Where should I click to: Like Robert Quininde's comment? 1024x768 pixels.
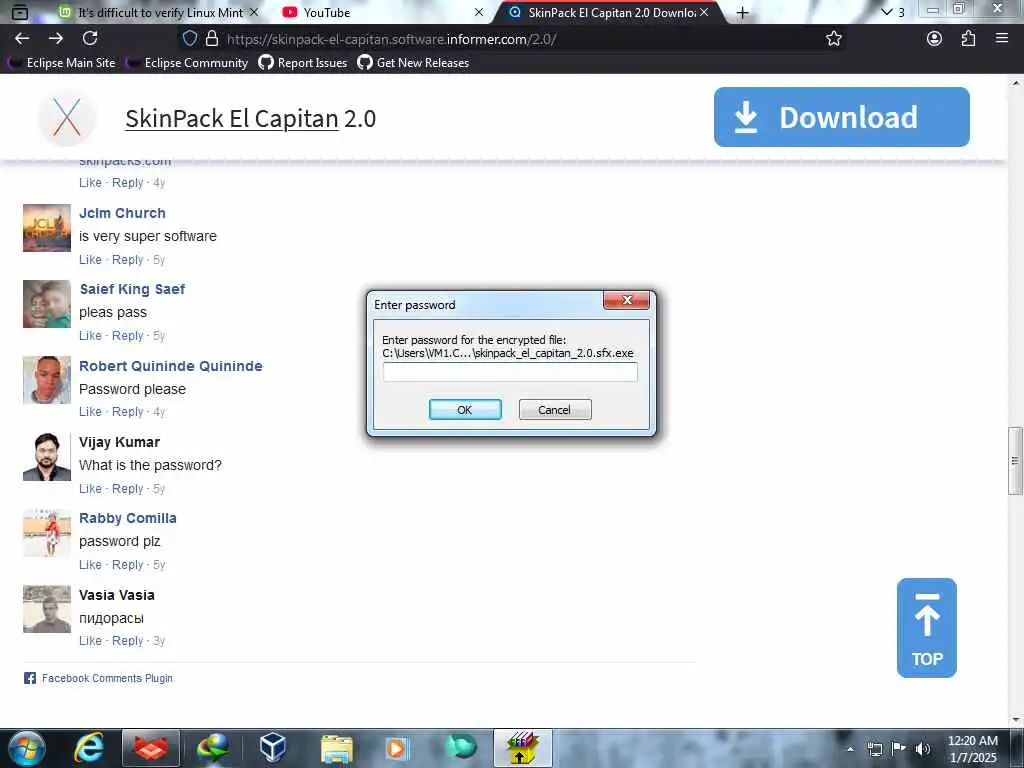tap(90, 411)
